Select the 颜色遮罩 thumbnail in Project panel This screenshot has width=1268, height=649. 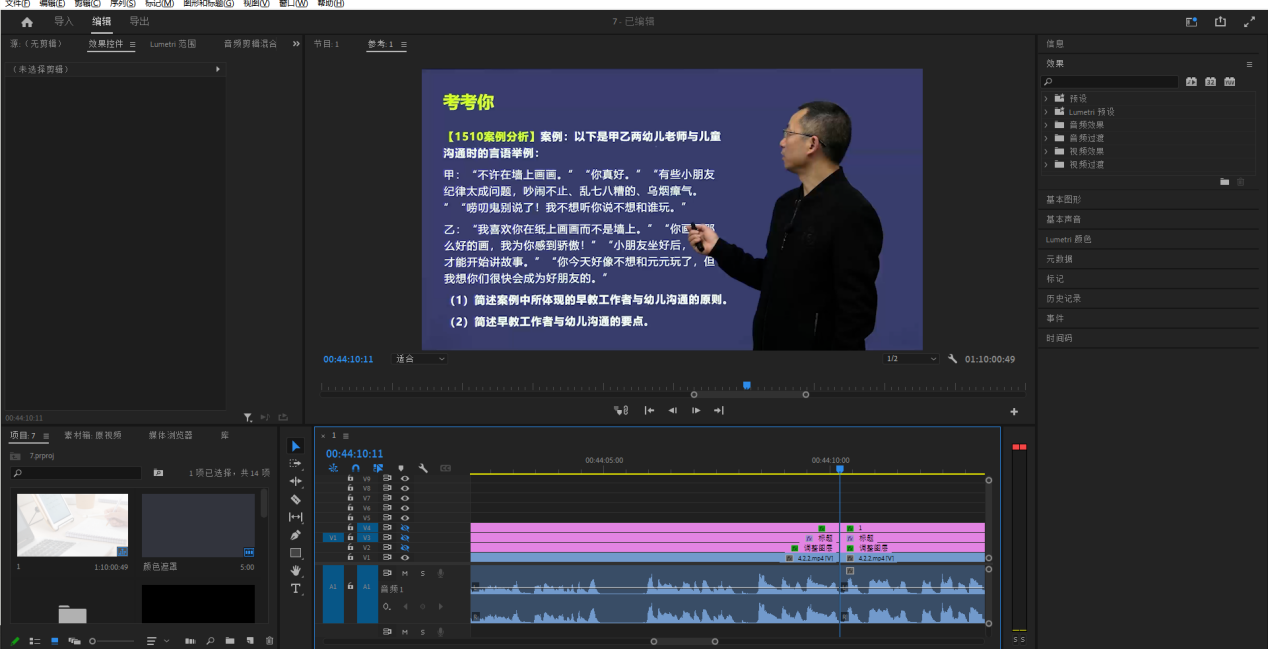197,525
